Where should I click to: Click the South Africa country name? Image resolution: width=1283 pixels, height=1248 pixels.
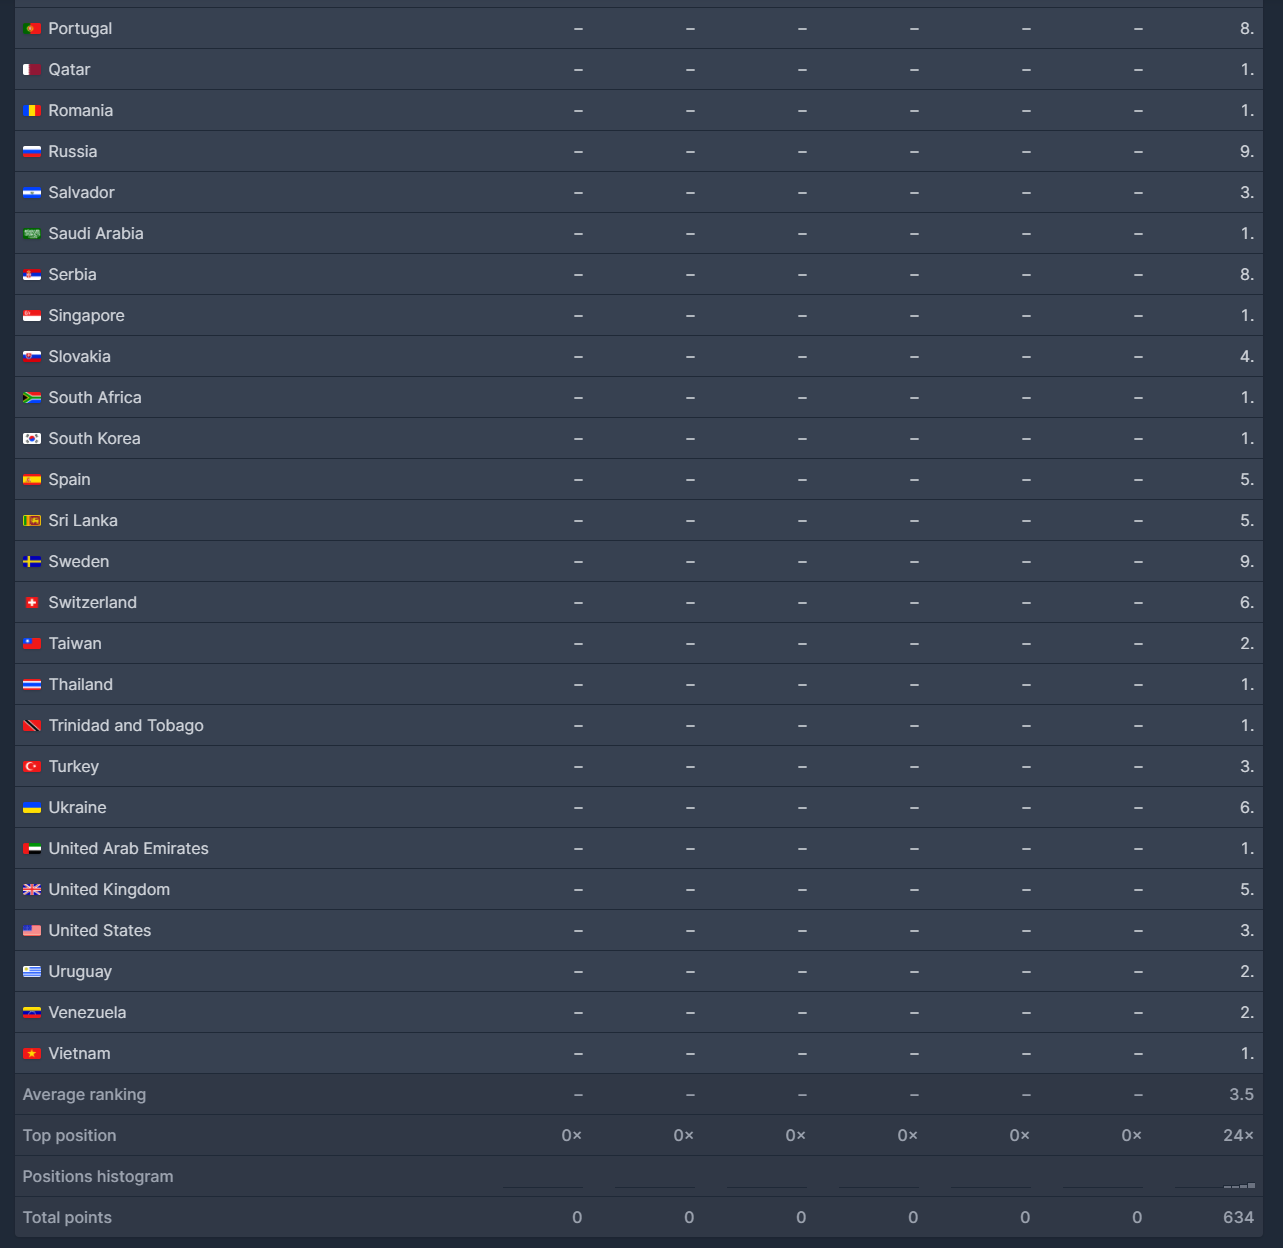tap(95, 398)
